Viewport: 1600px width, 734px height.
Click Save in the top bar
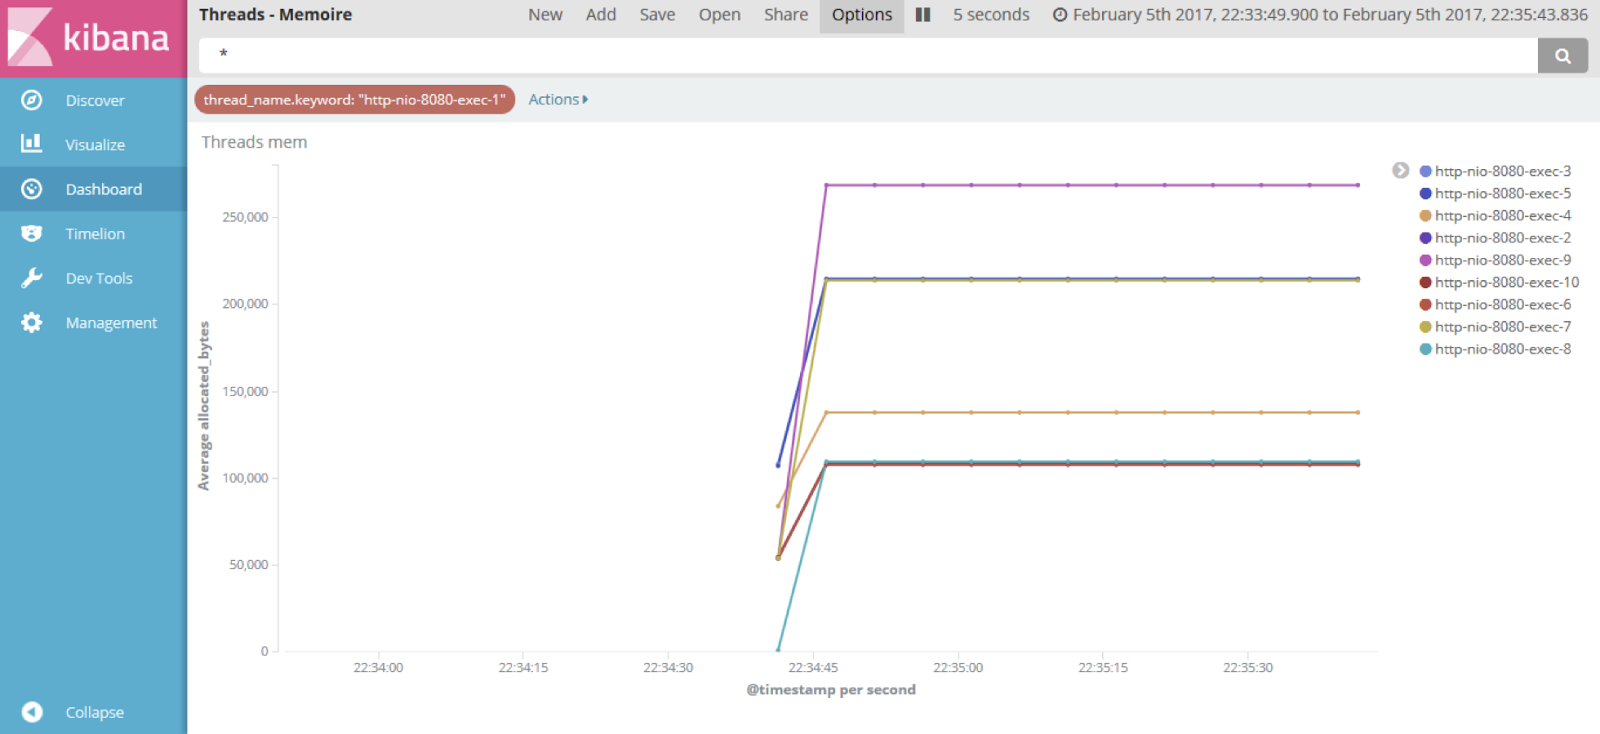coord(657,15)
